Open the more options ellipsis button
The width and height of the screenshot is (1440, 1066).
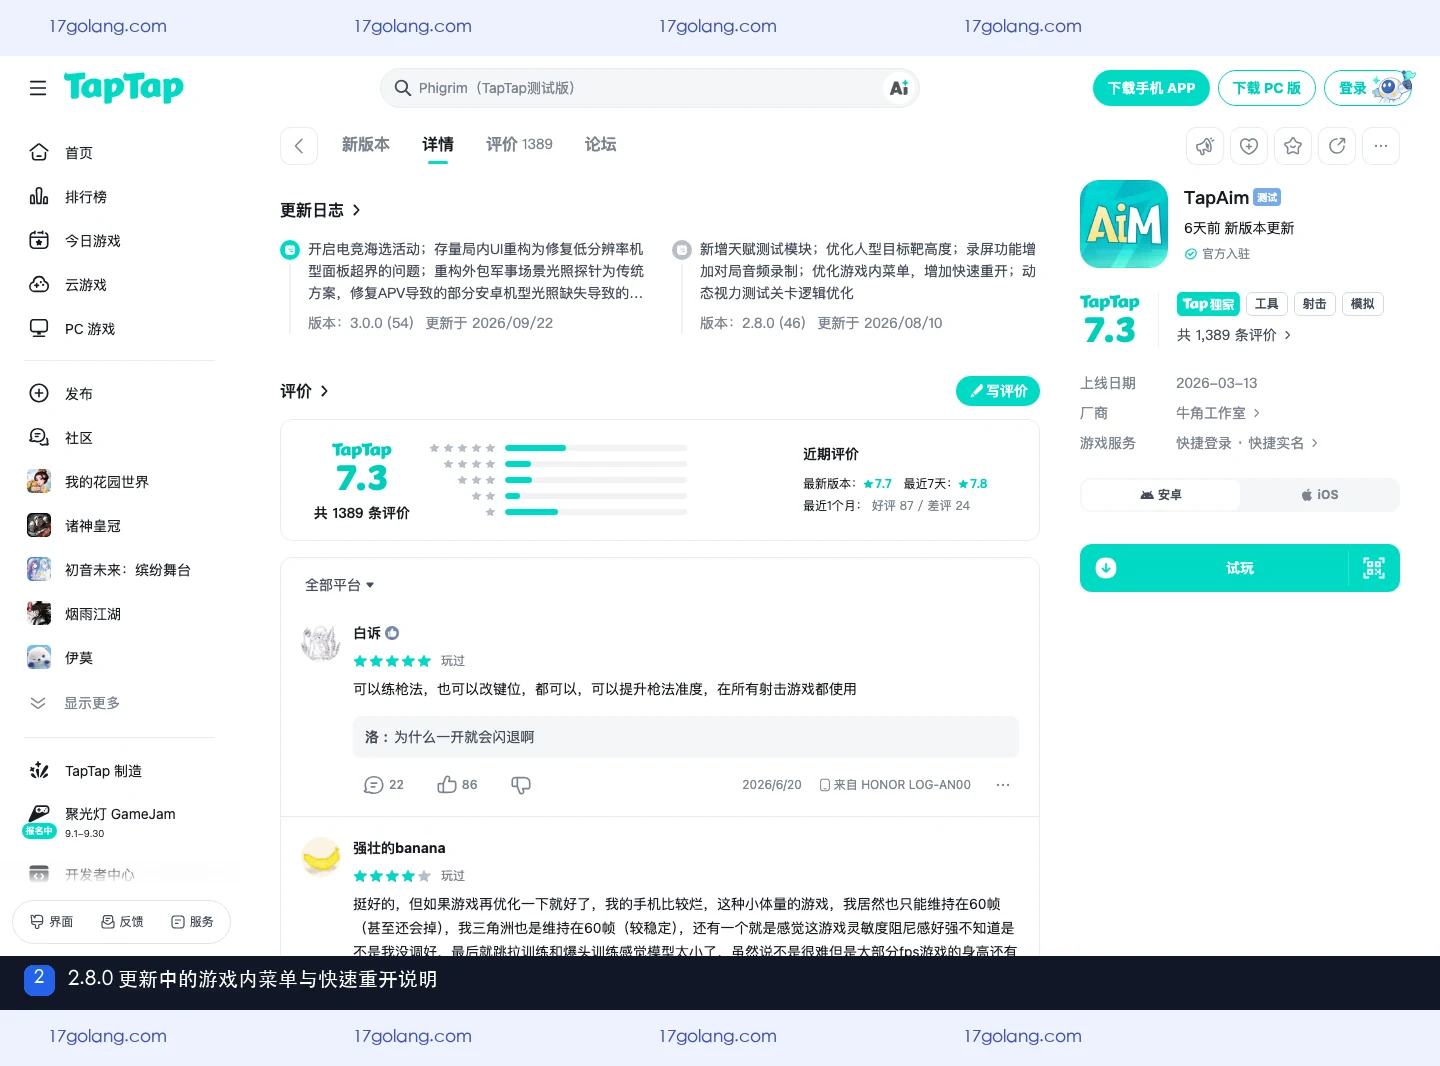tap(1381, 146)
